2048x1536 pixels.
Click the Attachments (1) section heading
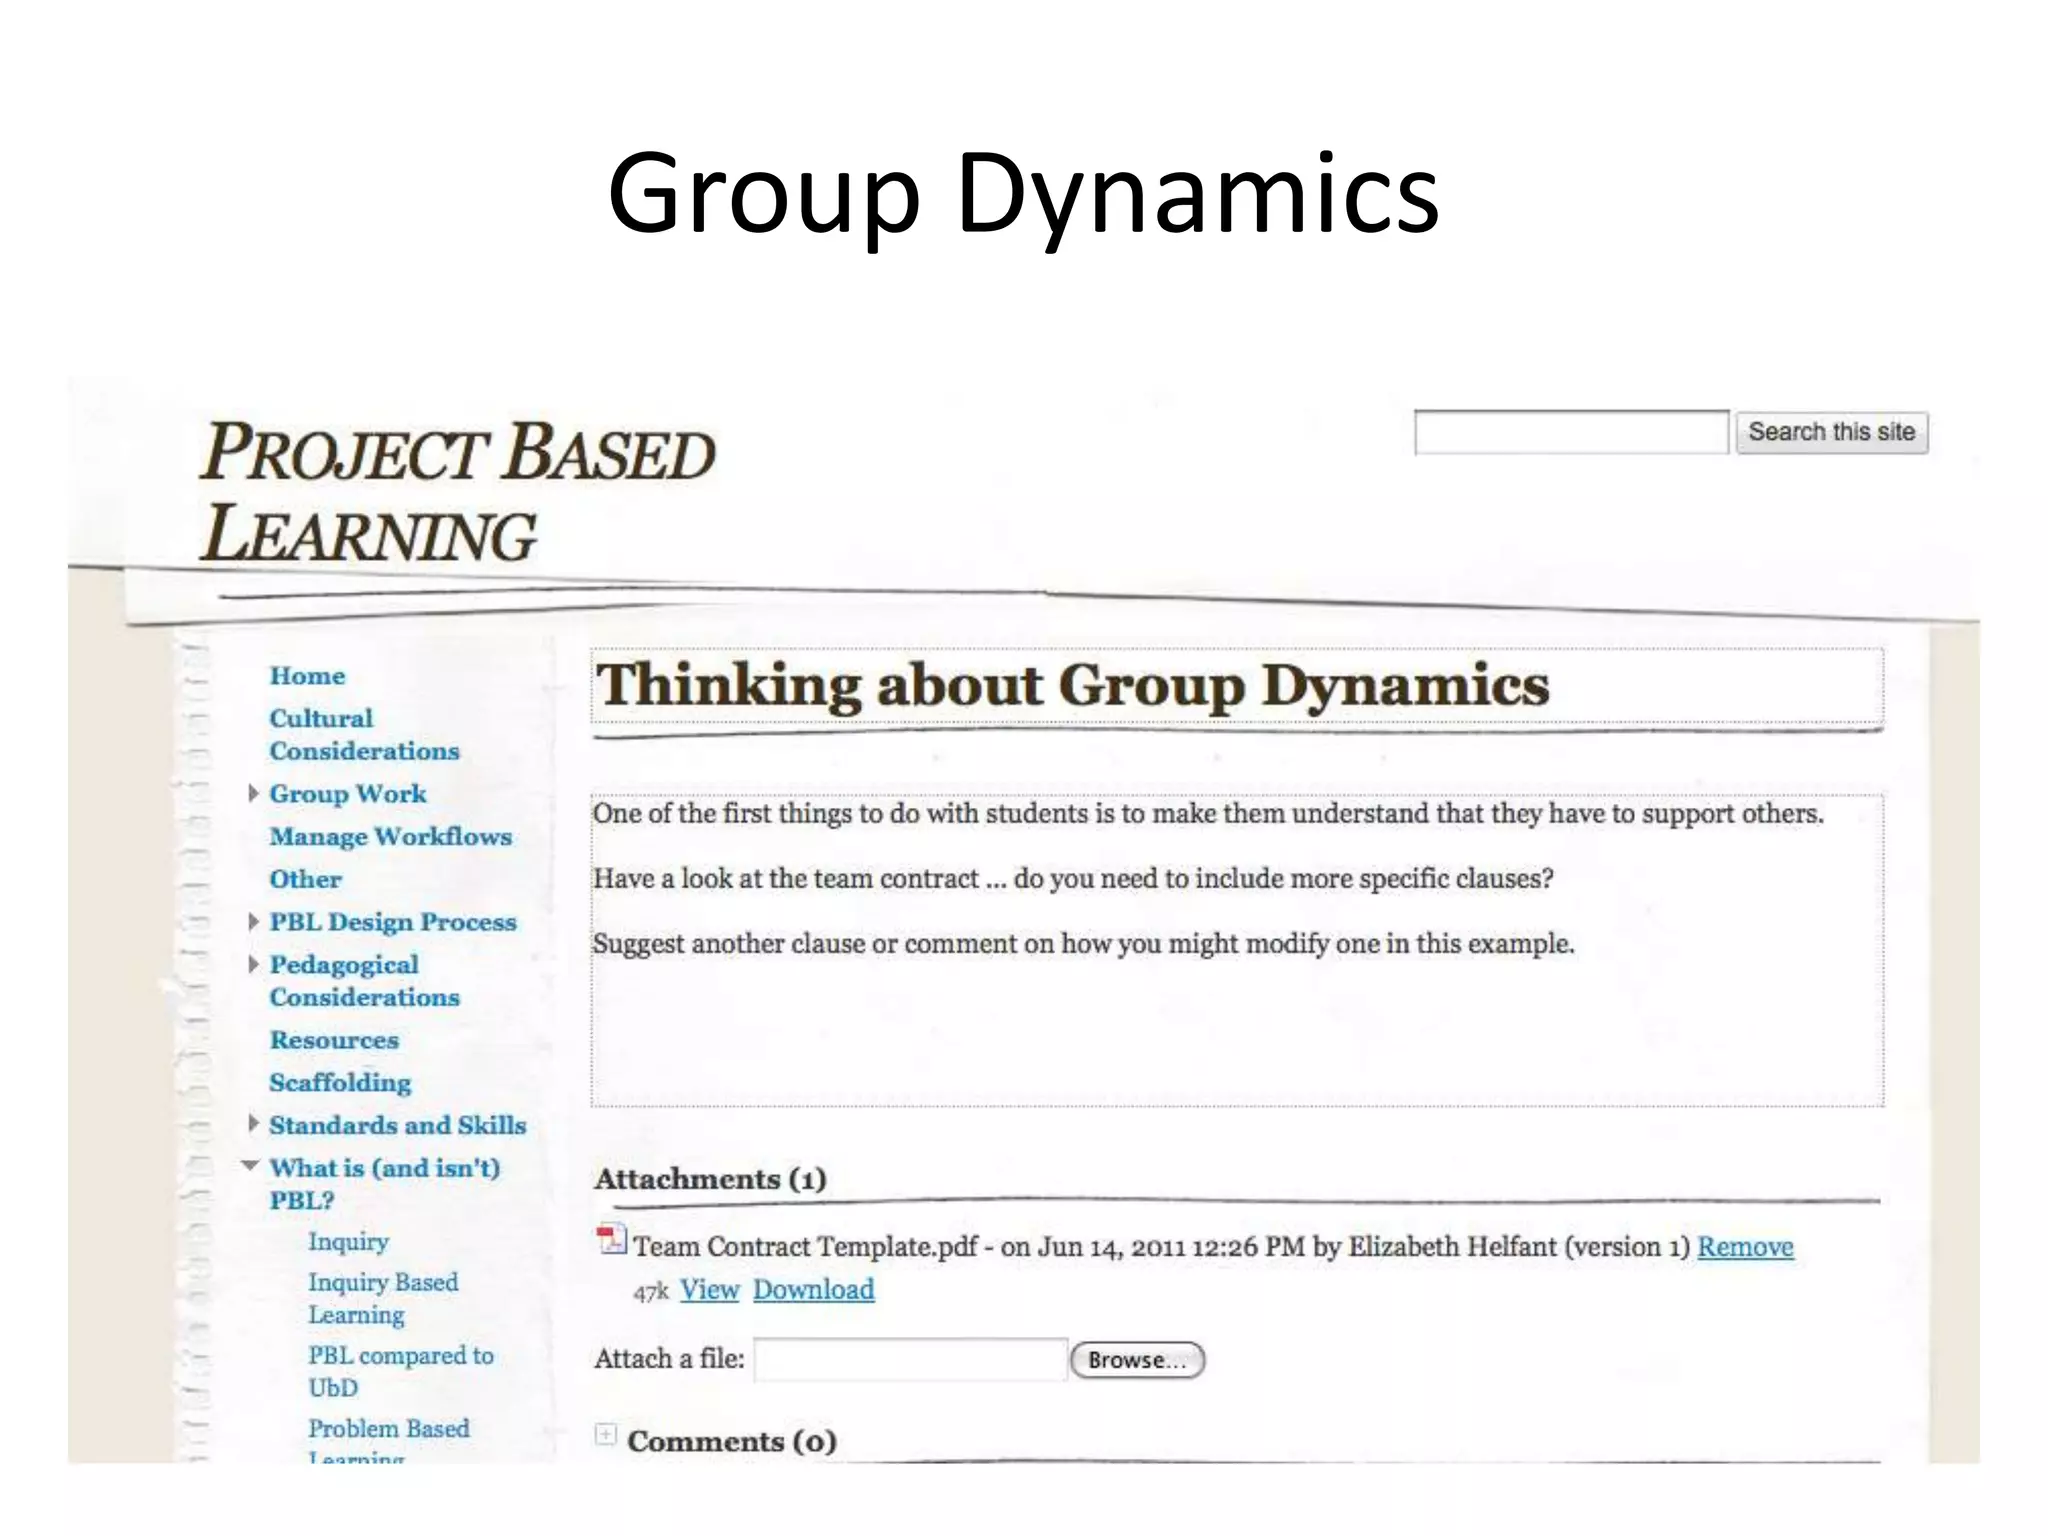coord(710,1179)
